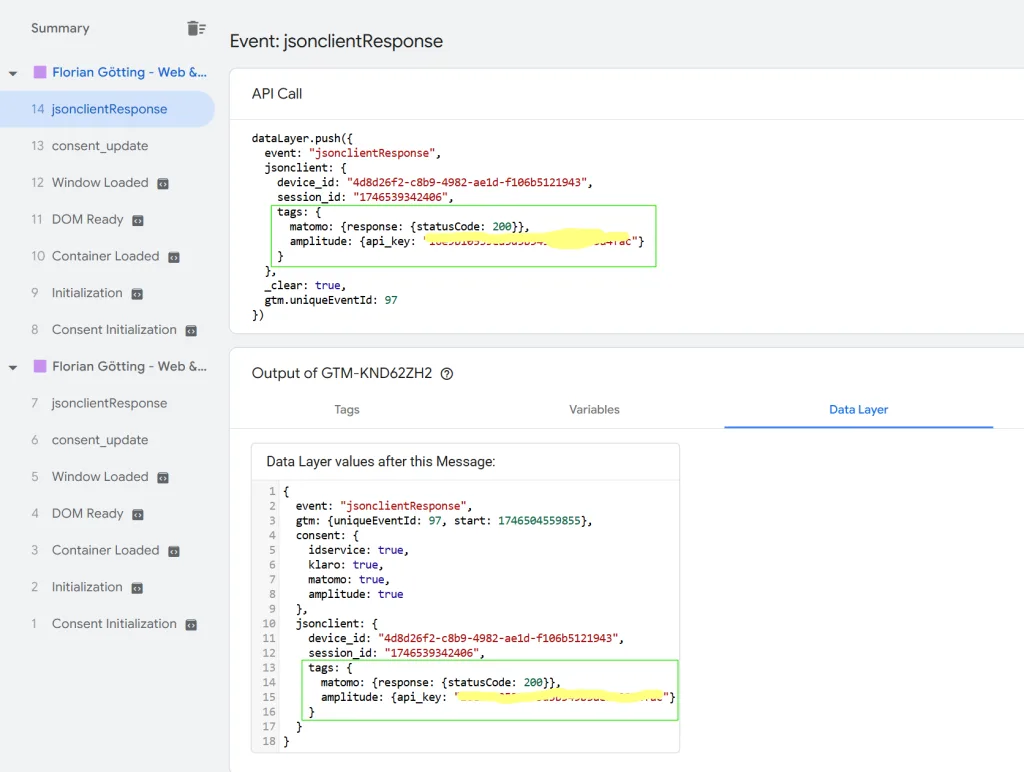Click 'idservice: true' on data layer line 5
Image resolution: width=1024 pixels, height=772 pixels.
(358, 550)
